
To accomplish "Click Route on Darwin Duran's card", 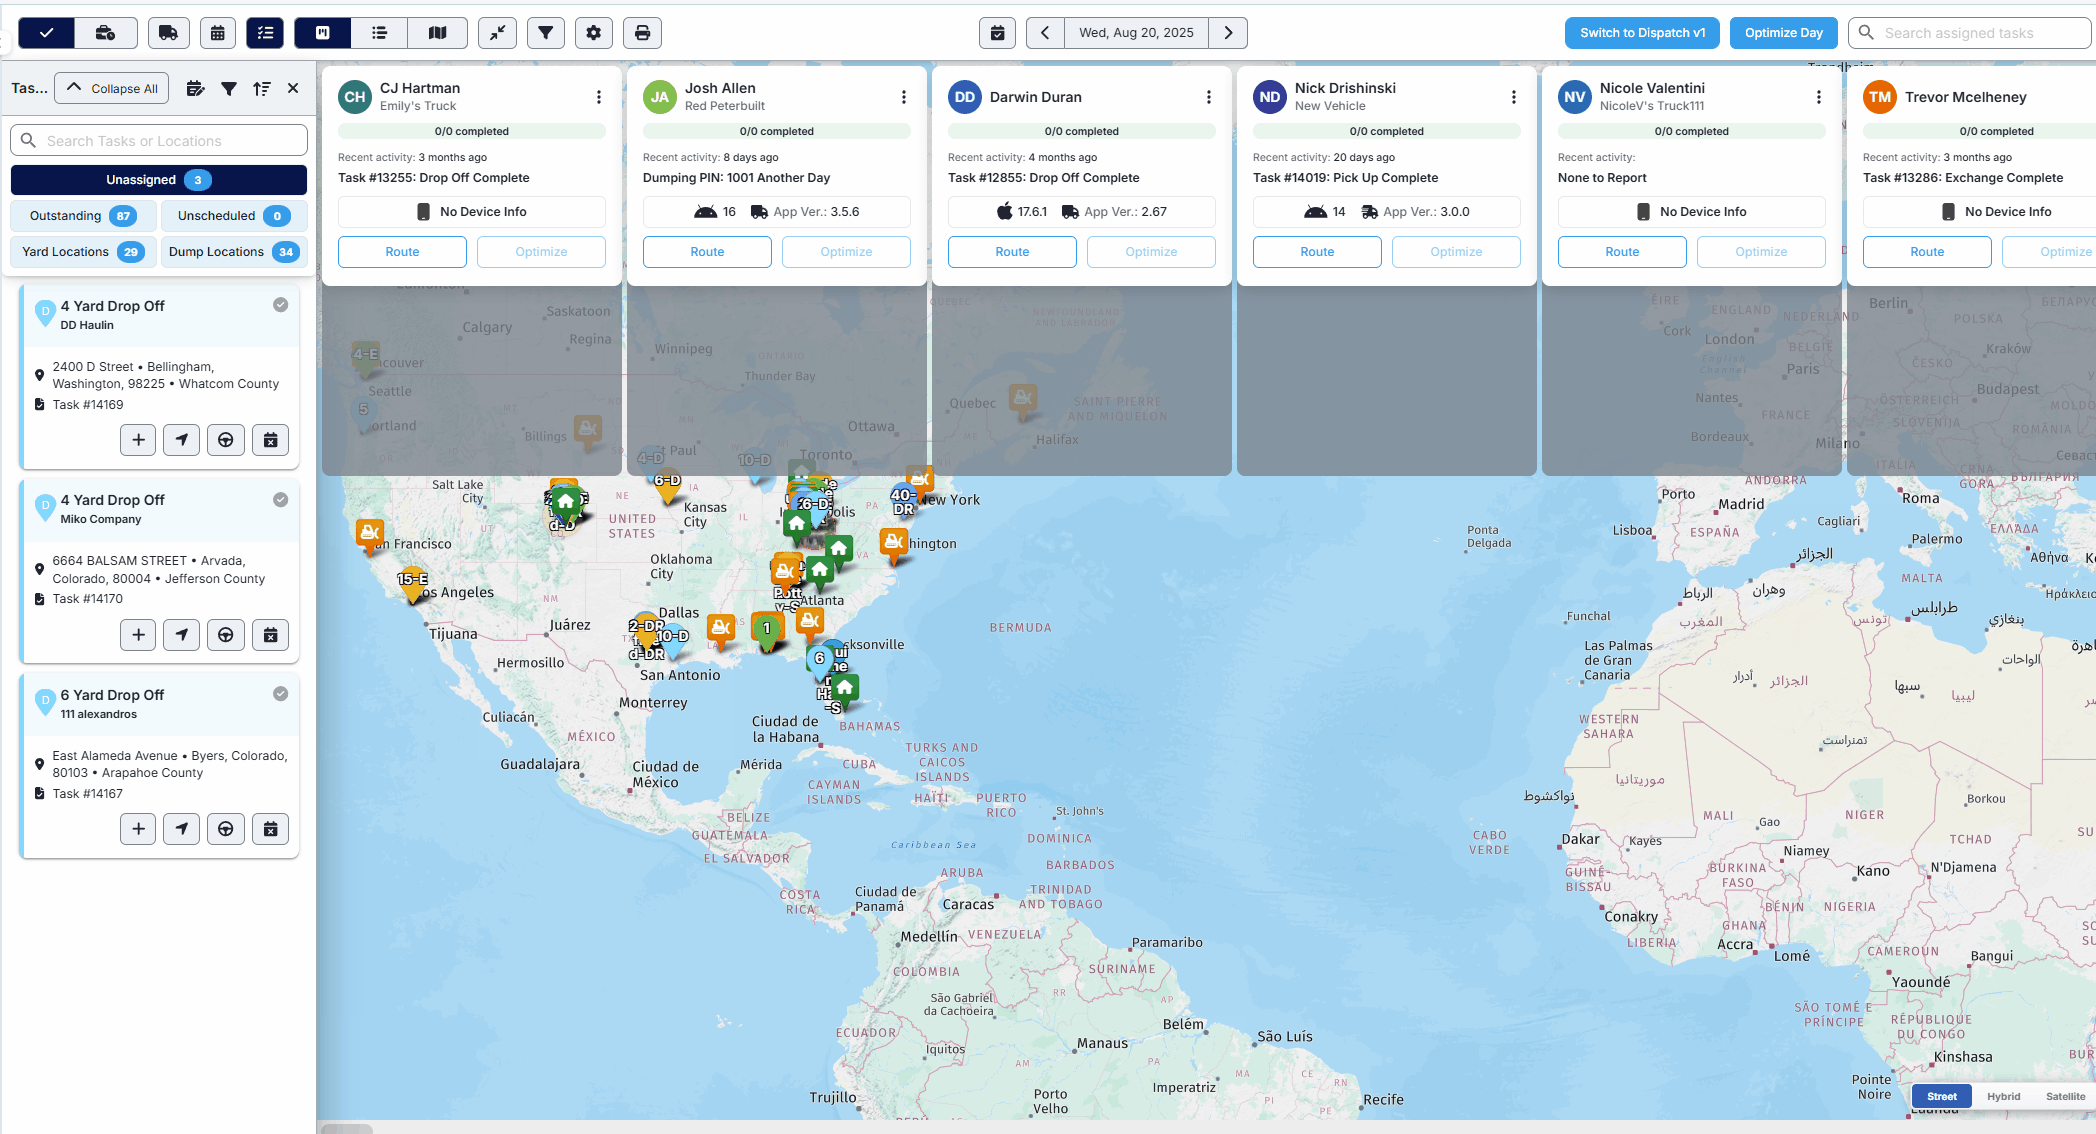I will point(1012,252).
